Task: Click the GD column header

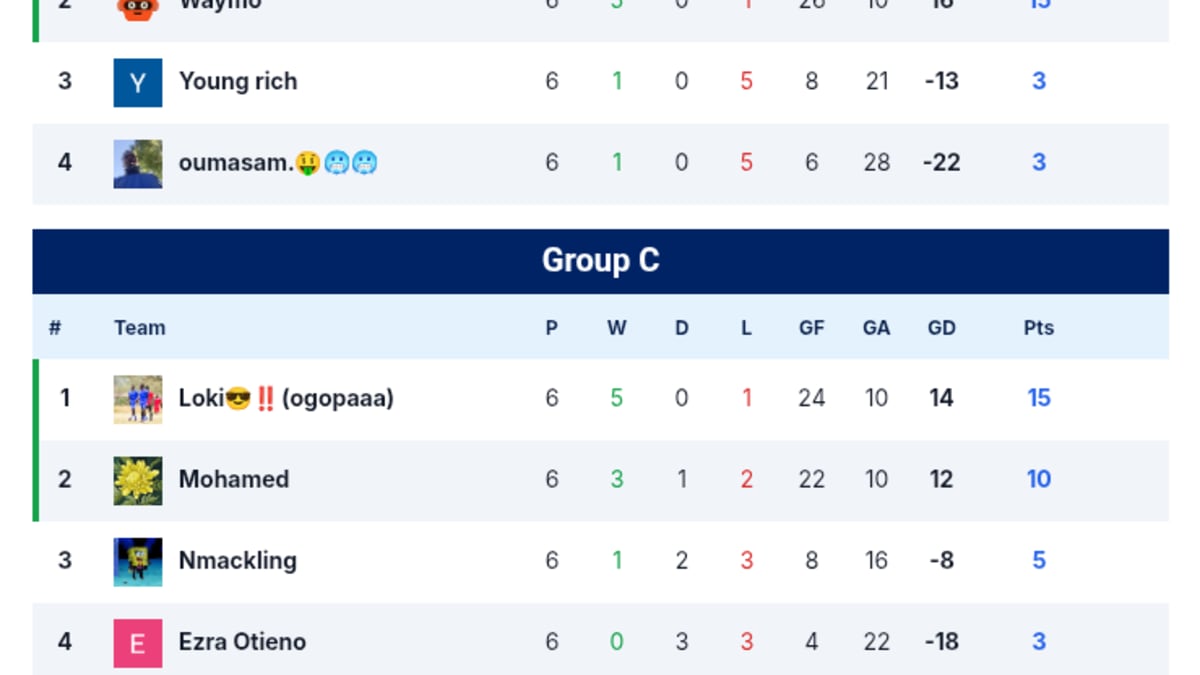Action: coord(941,327)
